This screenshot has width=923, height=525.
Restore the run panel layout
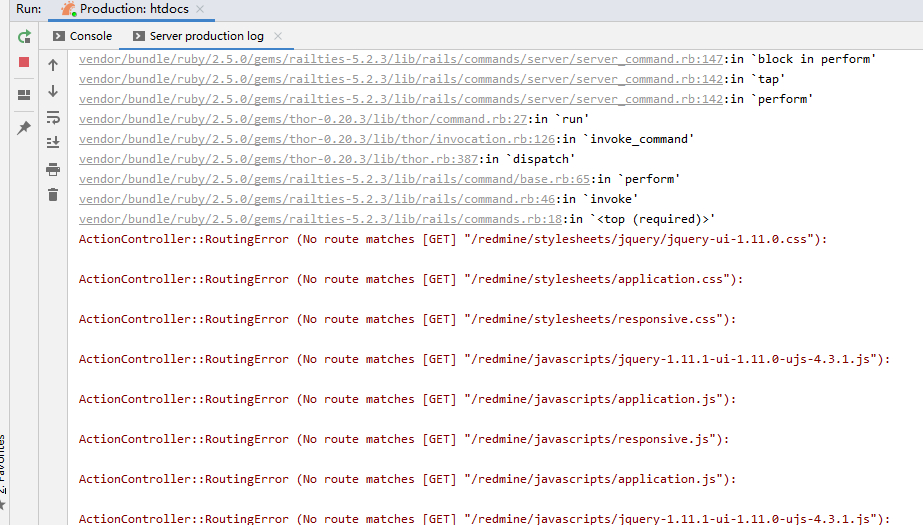pyautogui.click(x=24, y=95)
